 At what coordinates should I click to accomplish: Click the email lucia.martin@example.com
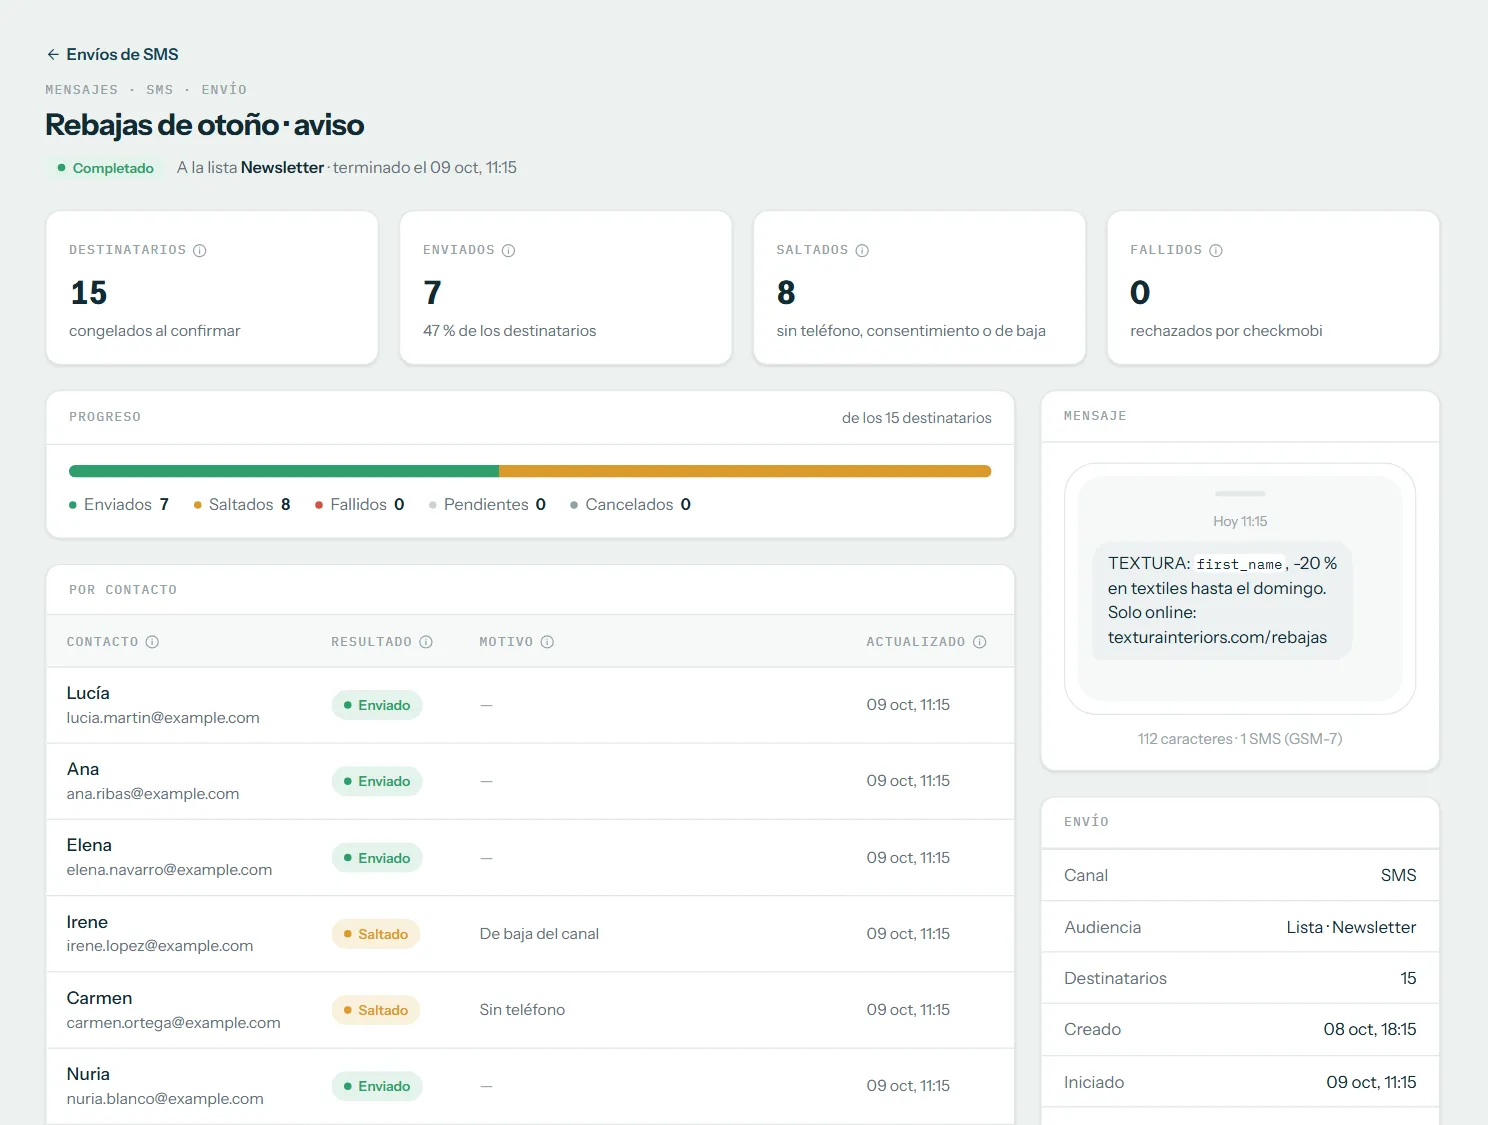click(163, 718)
